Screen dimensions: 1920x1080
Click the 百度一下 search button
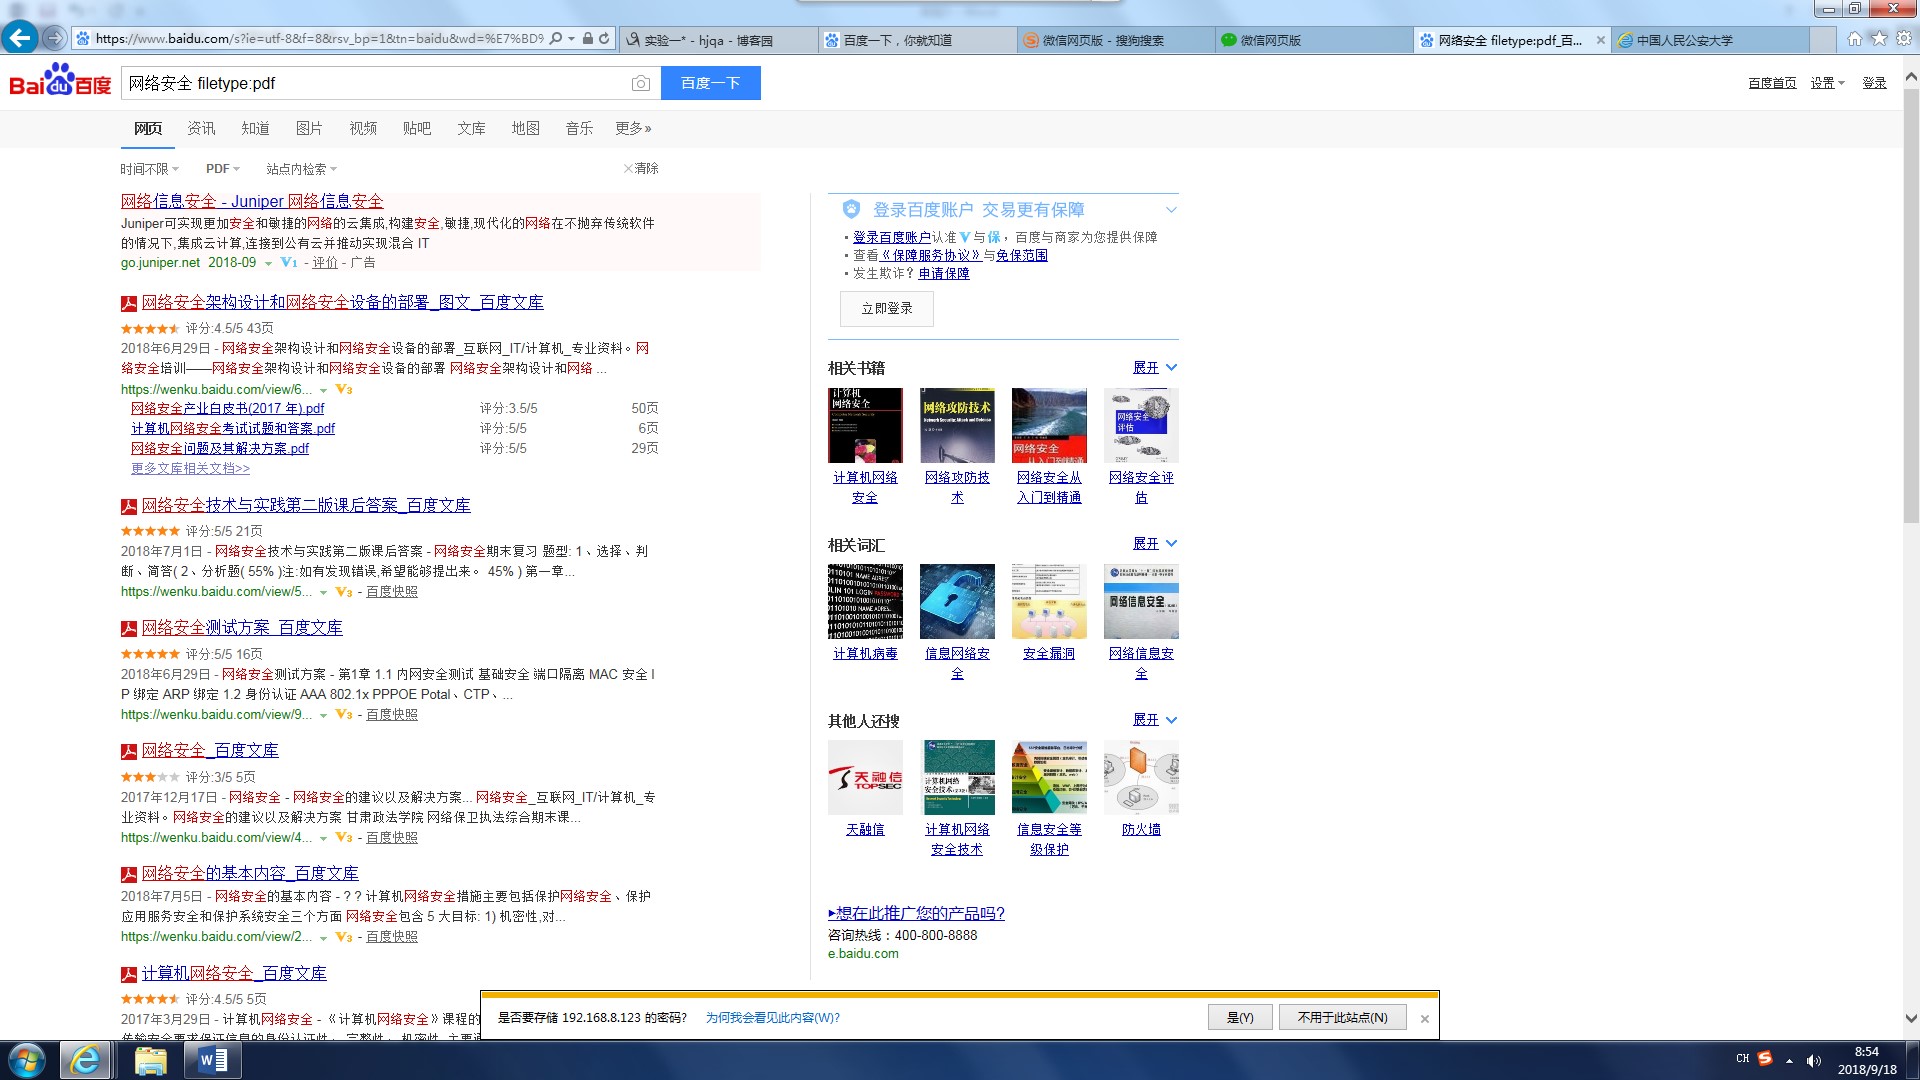[710, 83]
